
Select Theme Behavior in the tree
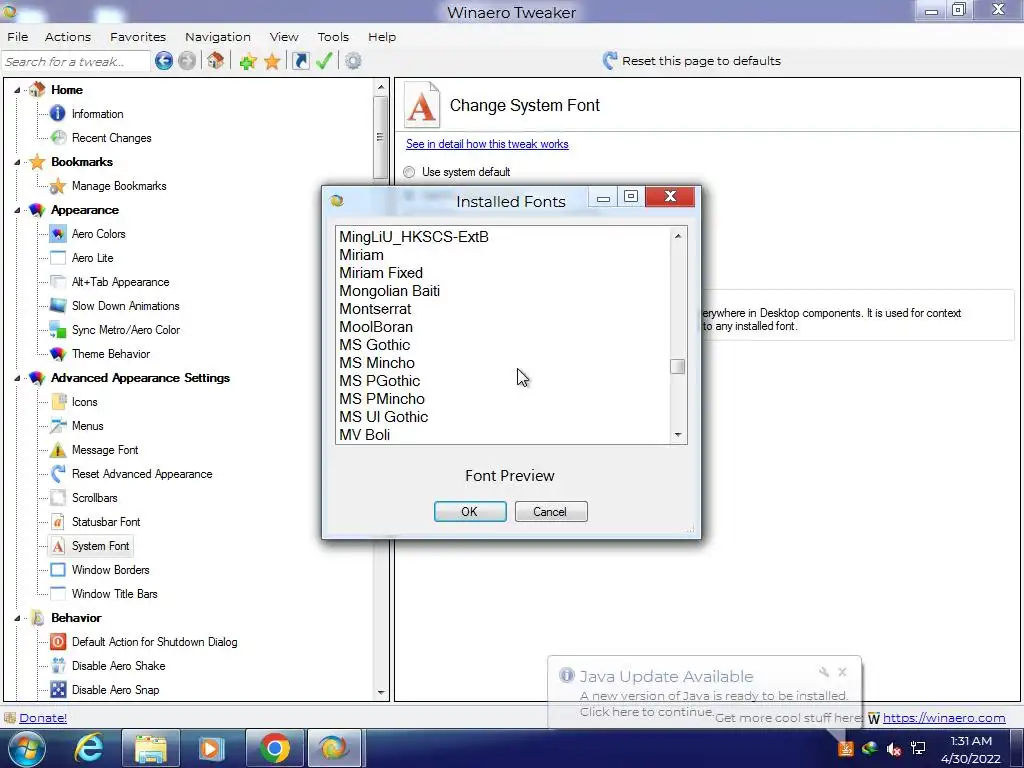click(111, 354)
